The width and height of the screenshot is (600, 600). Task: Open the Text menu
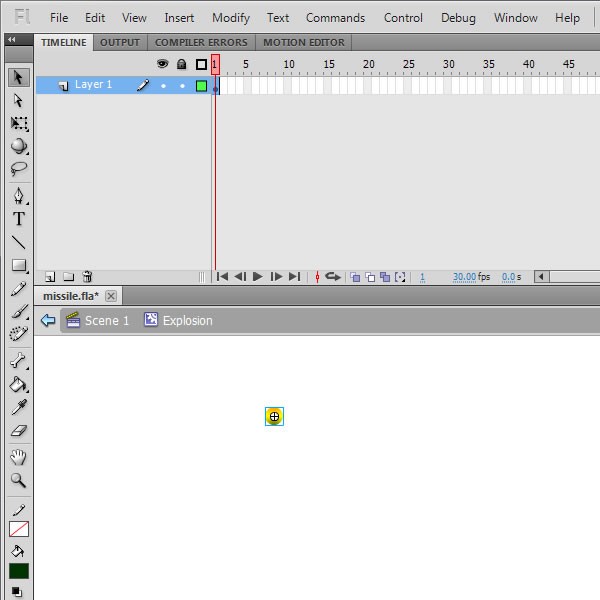278,18
